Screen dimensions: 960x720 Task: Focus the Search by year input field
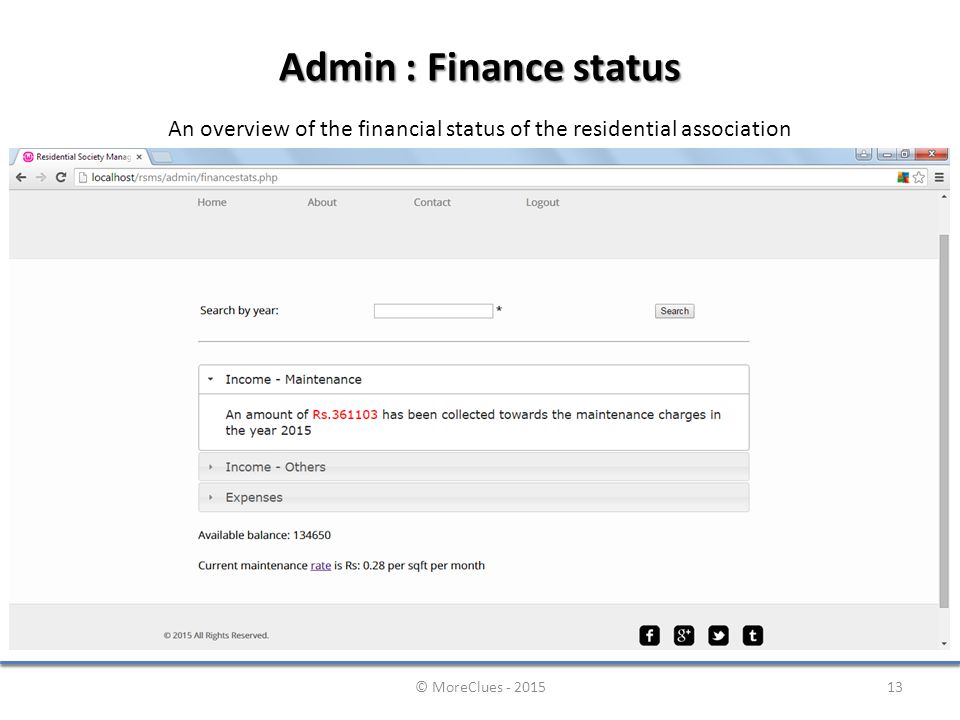pos(433,311)
